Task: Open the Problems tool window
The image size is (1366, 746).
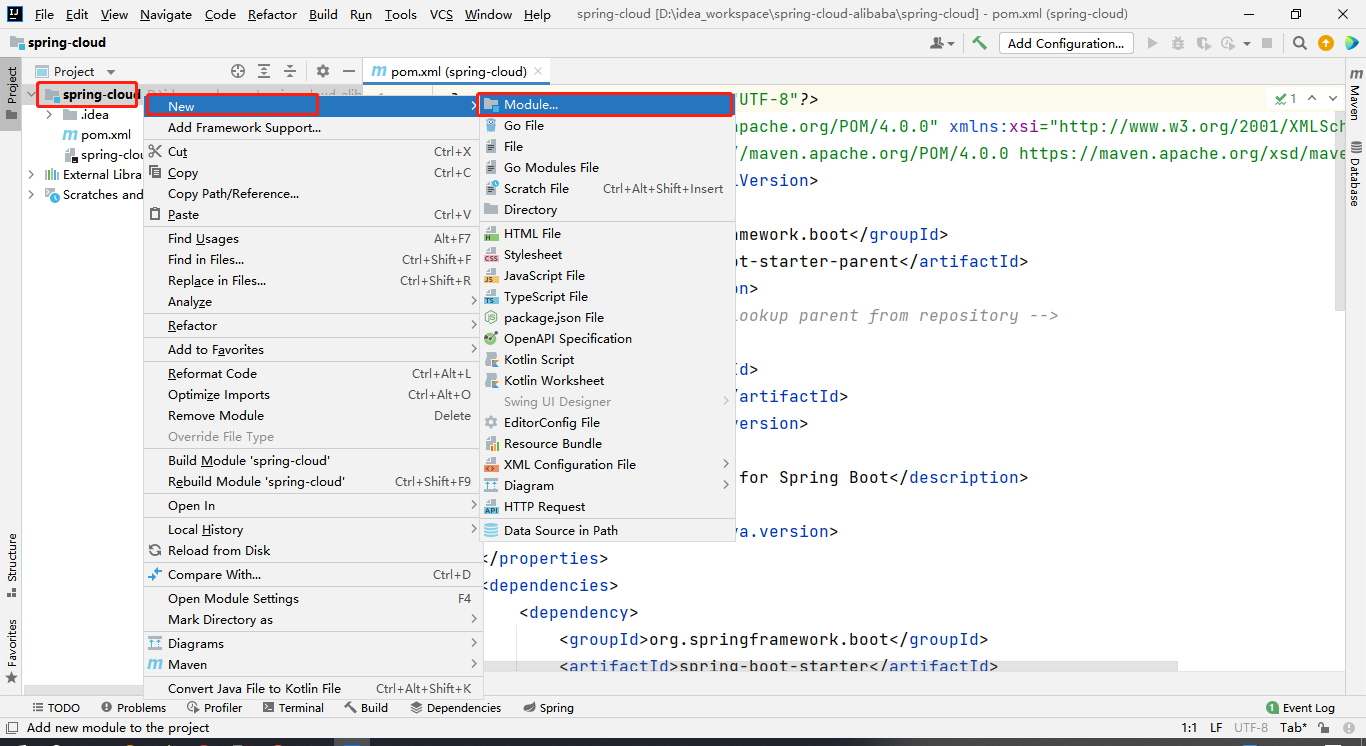Action: (133, 707)
